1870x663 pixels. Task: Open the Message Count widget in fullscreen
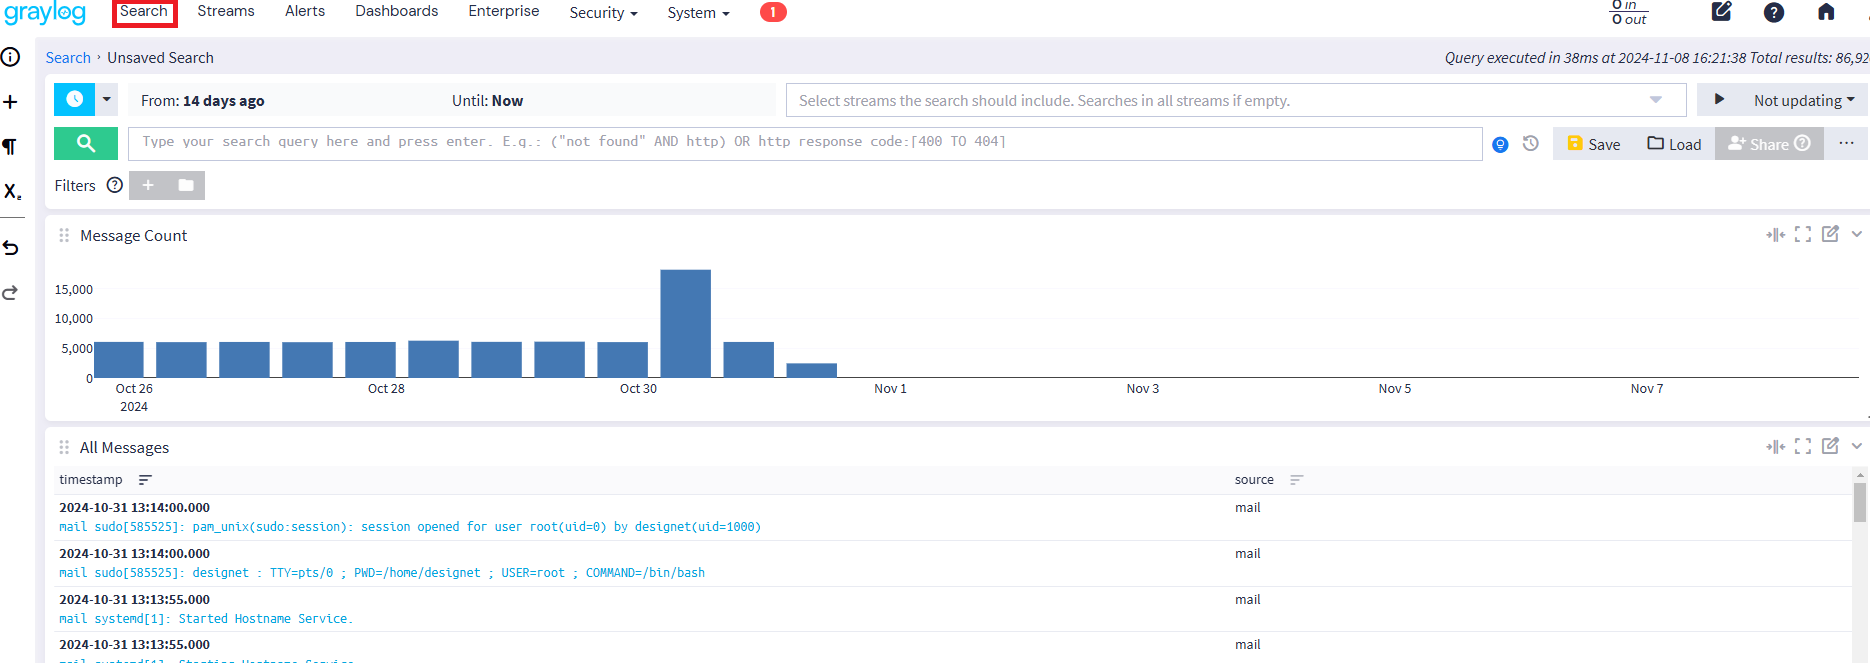[1802, 234]
